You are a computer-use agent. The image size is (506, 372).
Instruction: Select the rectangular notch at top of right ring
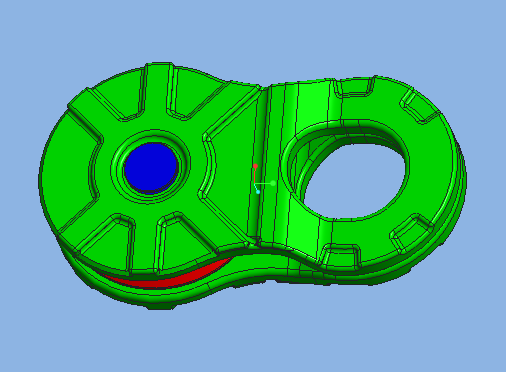355,86
